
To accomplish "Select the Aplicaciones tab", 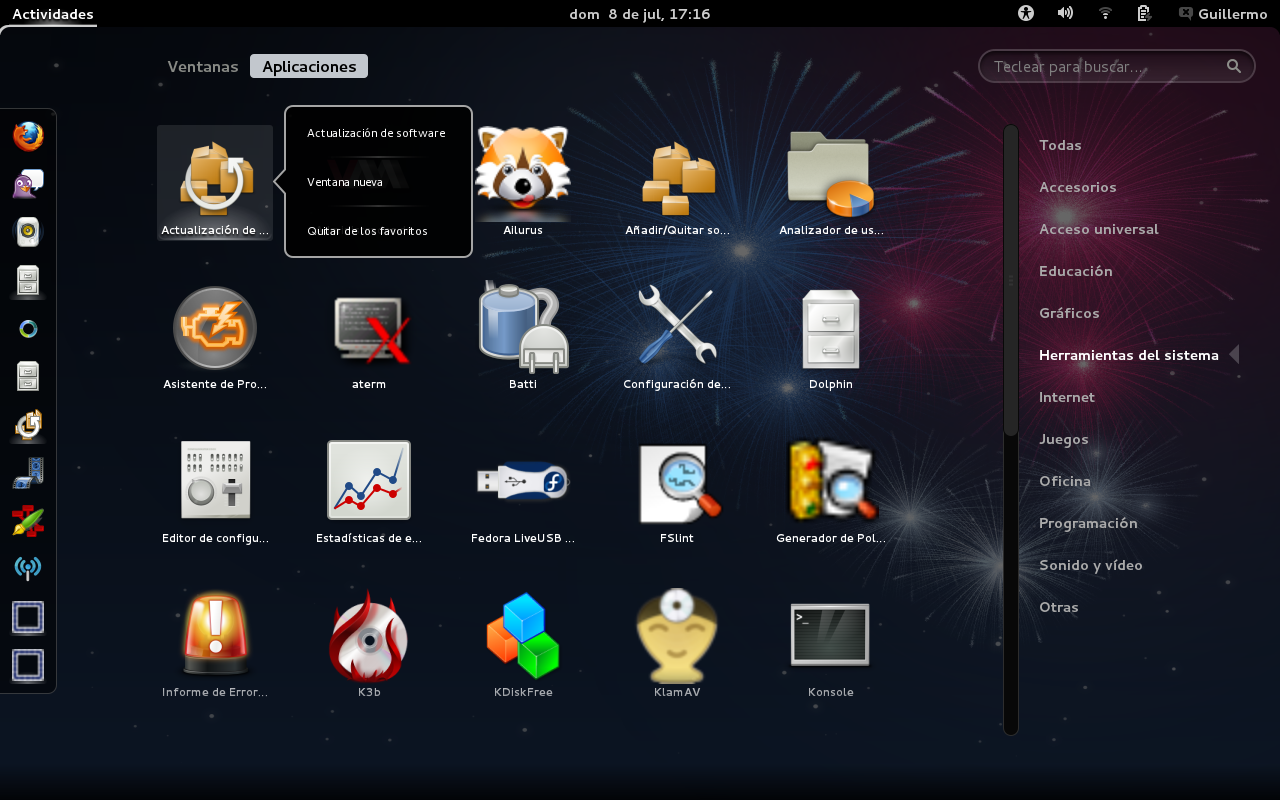I will [309, 66].
